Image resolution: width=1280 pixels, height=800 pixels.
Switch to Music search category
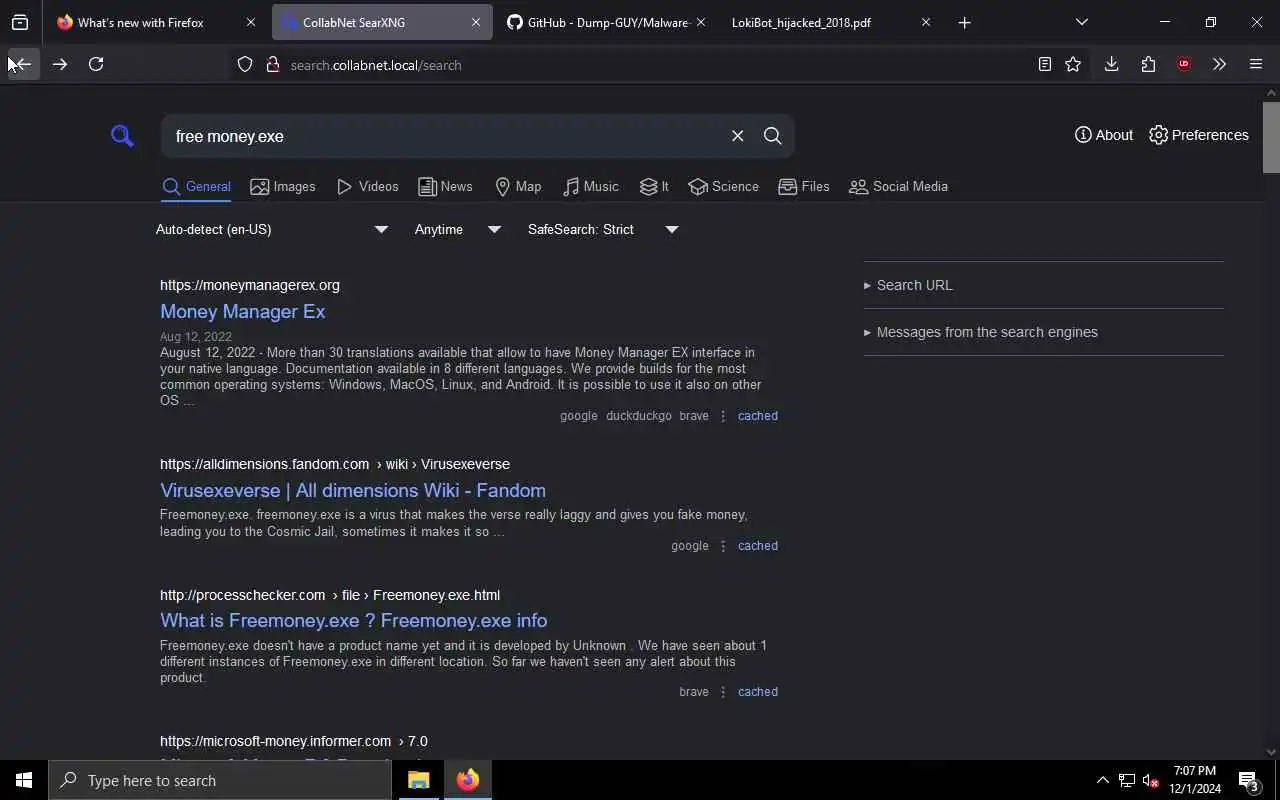click(x=591, y=187)
